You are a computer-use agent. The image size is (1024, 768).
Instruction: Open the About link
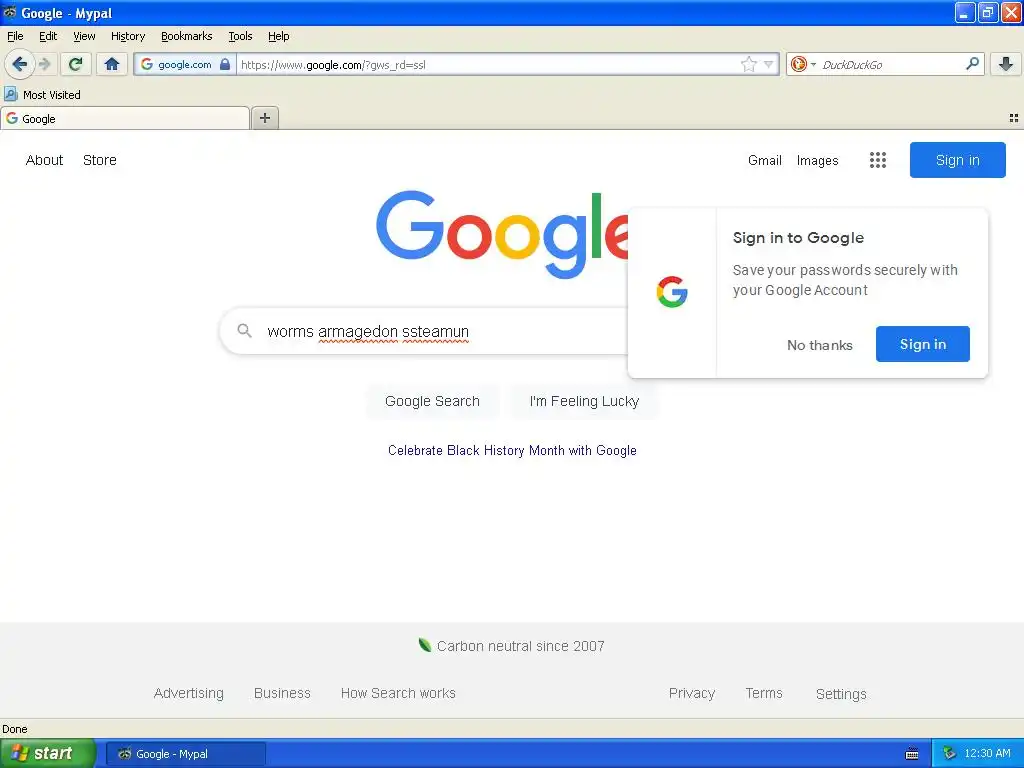[44, 160]
